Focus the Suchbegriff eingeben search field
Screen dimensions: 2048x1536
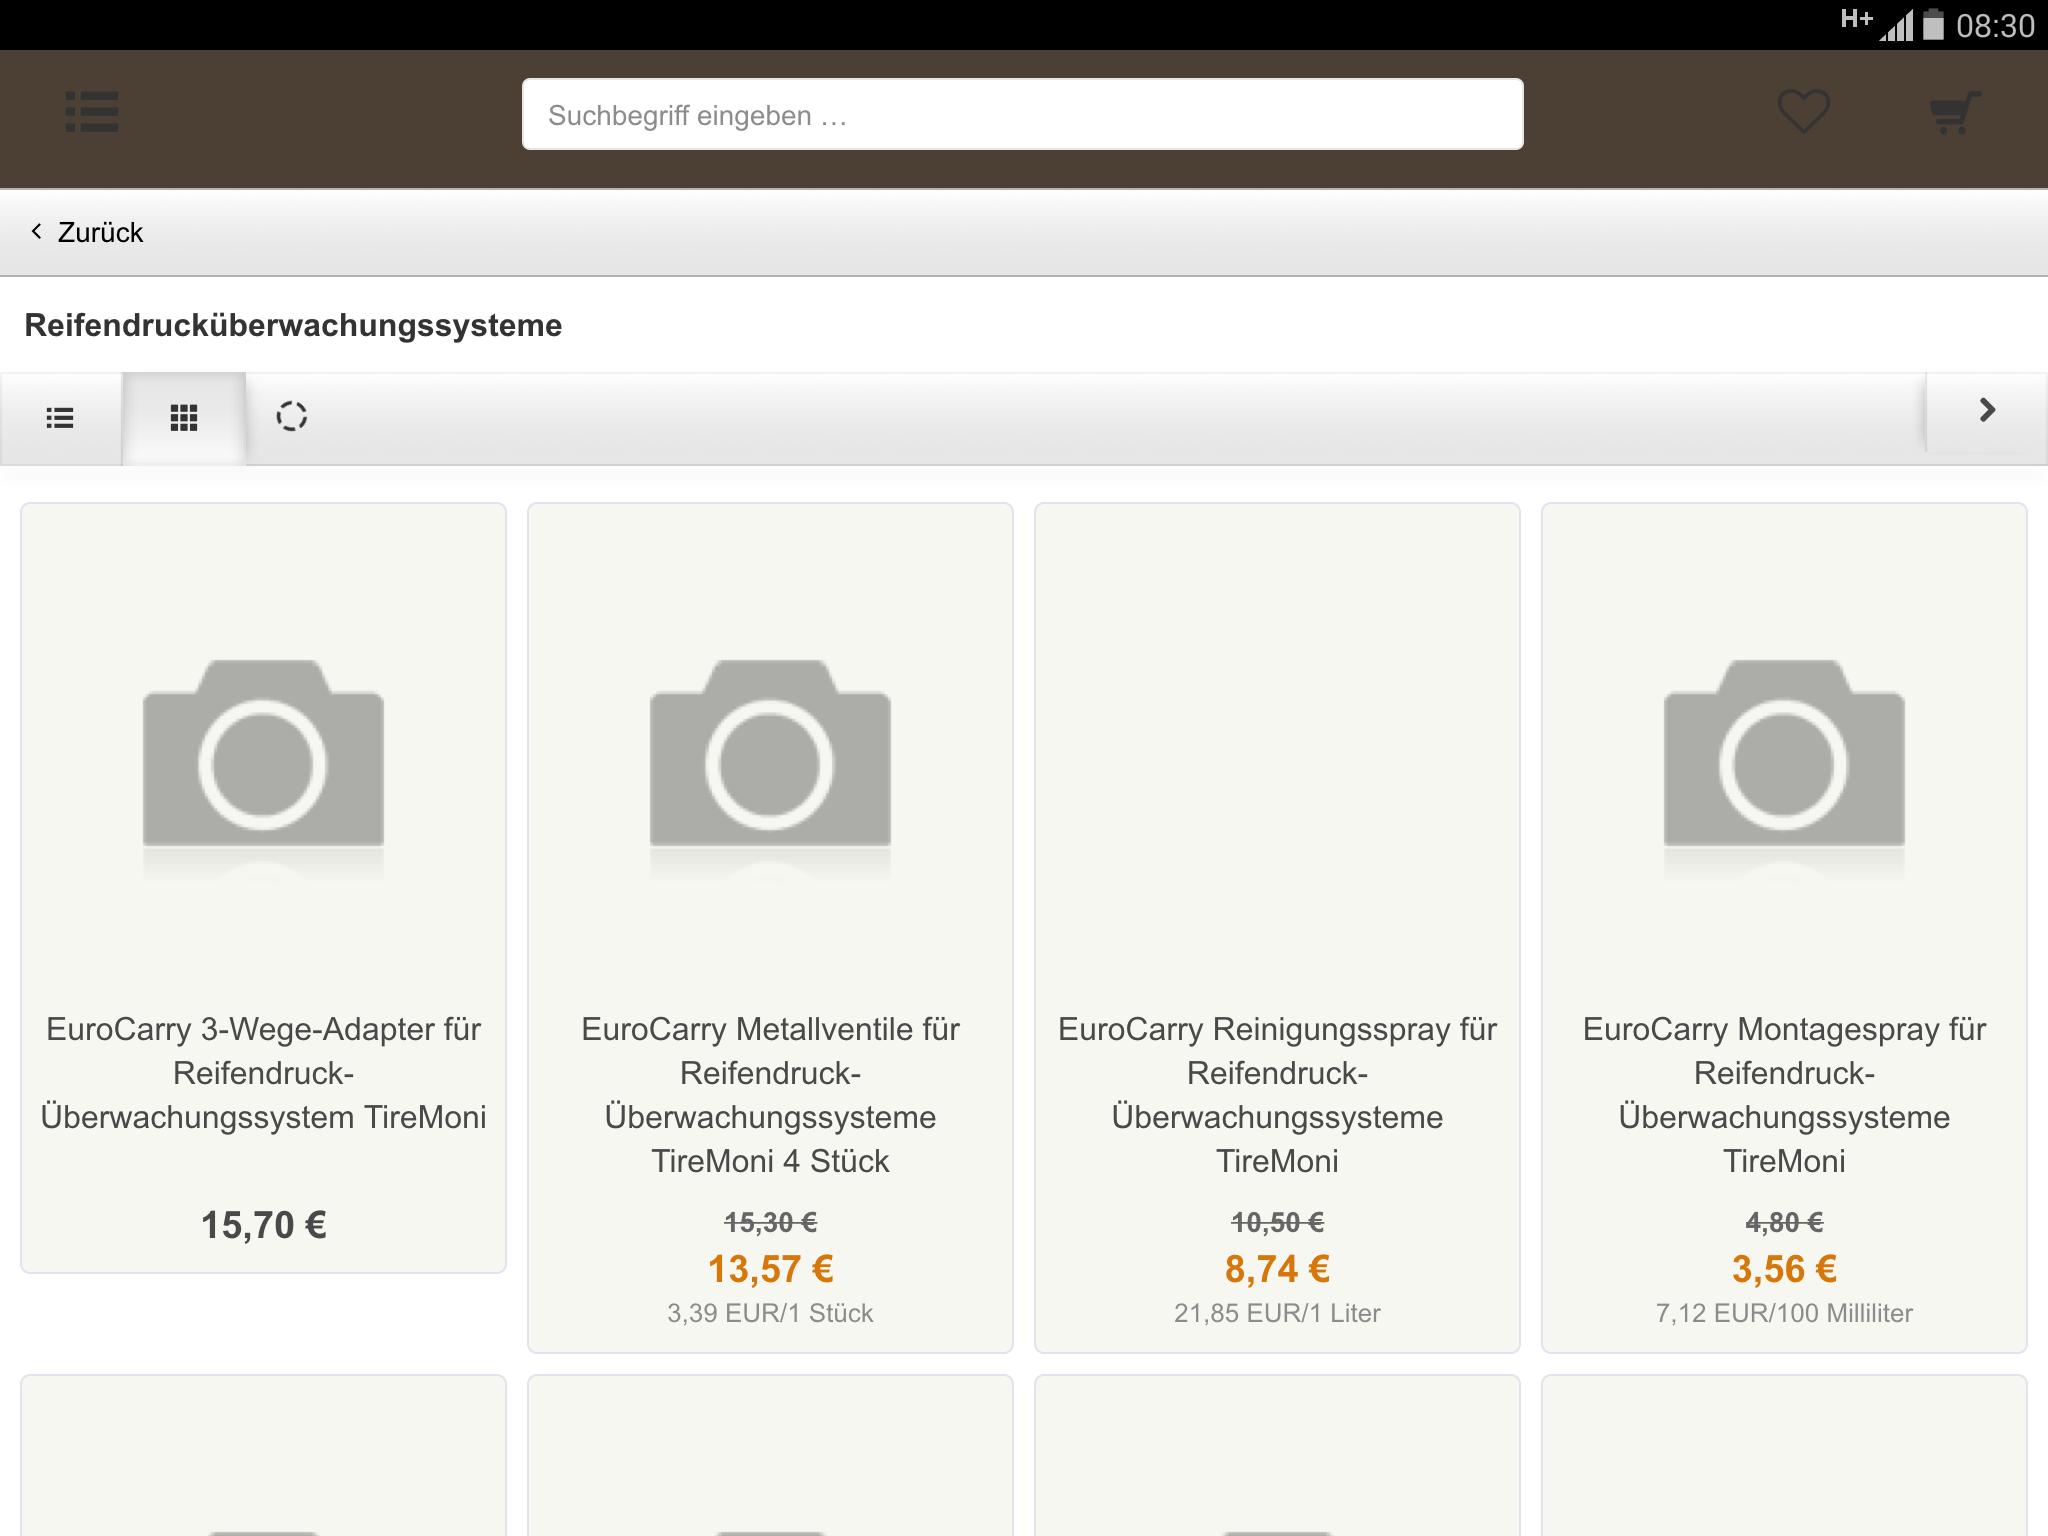1022,115
